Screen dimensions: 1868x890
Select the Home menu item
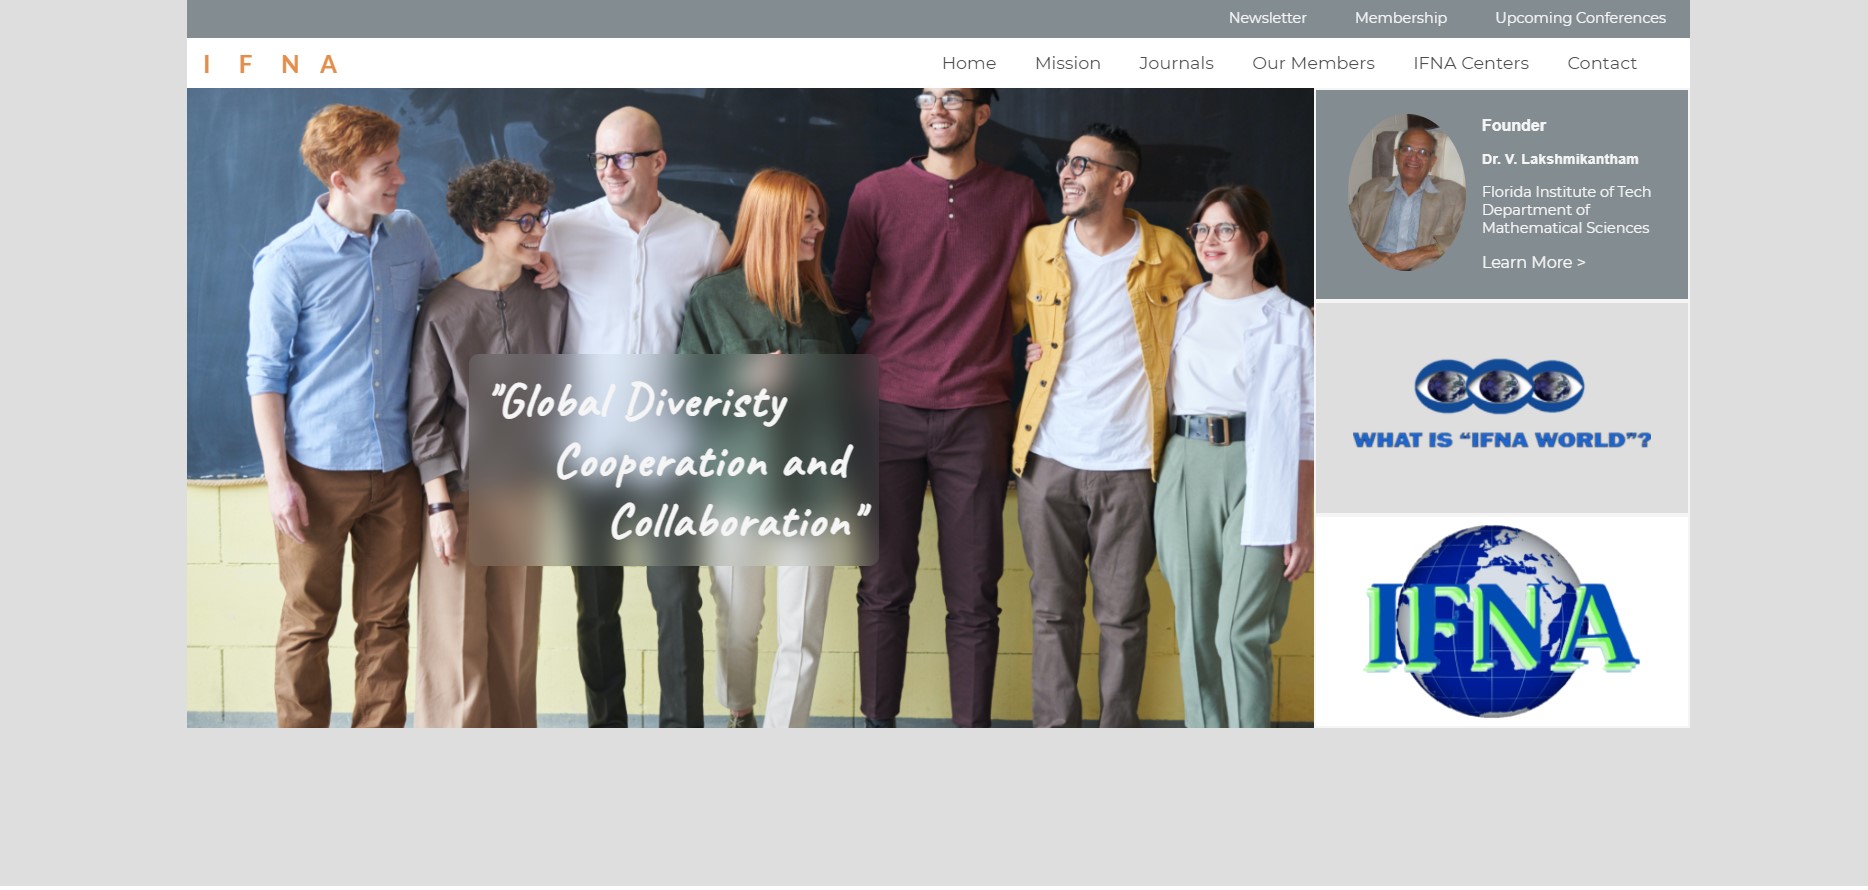coord(969,63)
